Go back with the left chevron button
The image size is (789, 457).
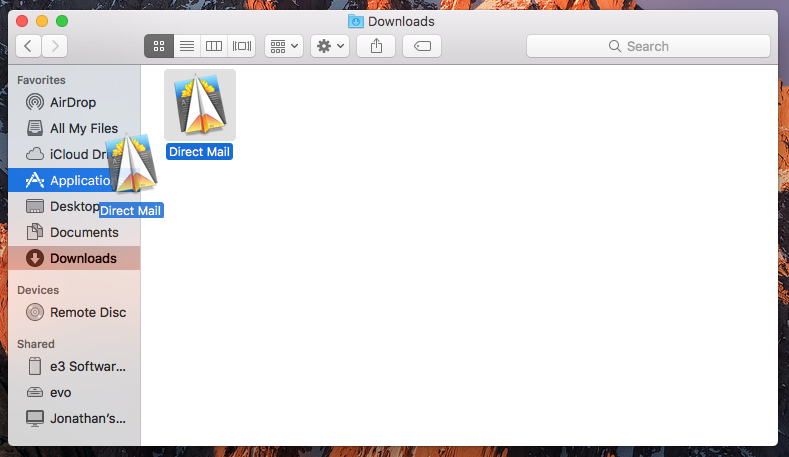pyautogui.click(x=29, y=46)
